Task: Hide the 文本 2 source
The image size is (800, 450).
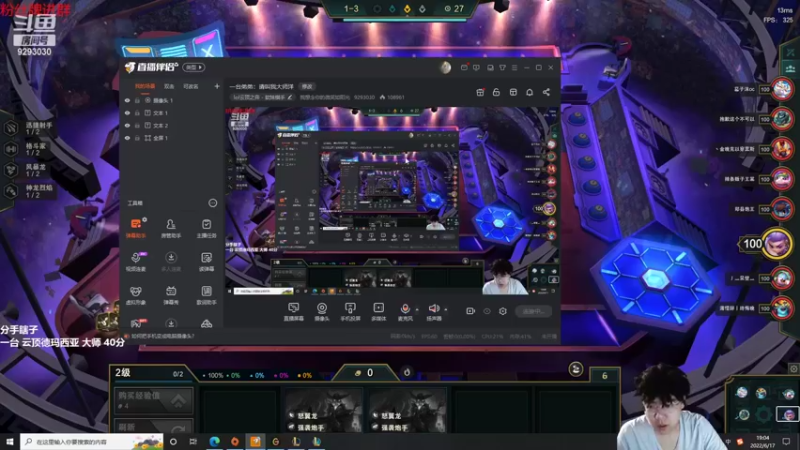Action: click(x=127, y=126)
